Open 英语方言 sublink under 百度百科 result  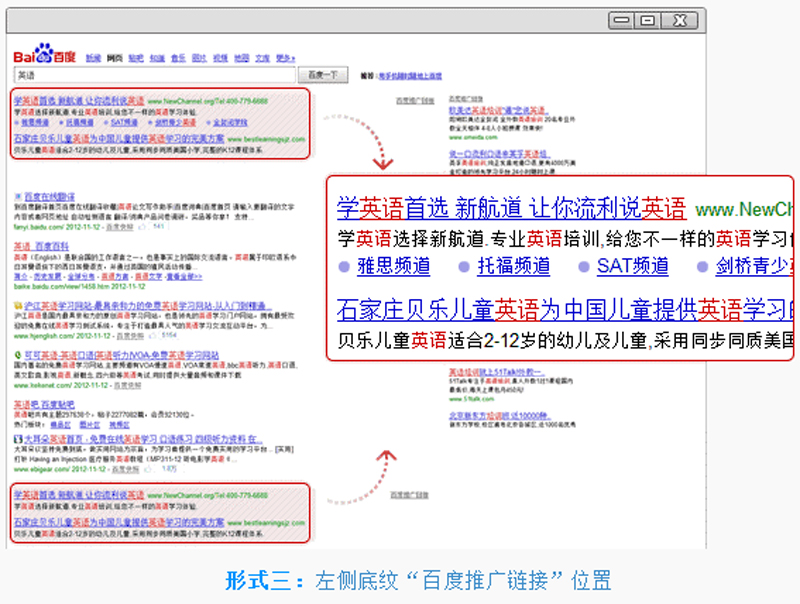point(115,276)
